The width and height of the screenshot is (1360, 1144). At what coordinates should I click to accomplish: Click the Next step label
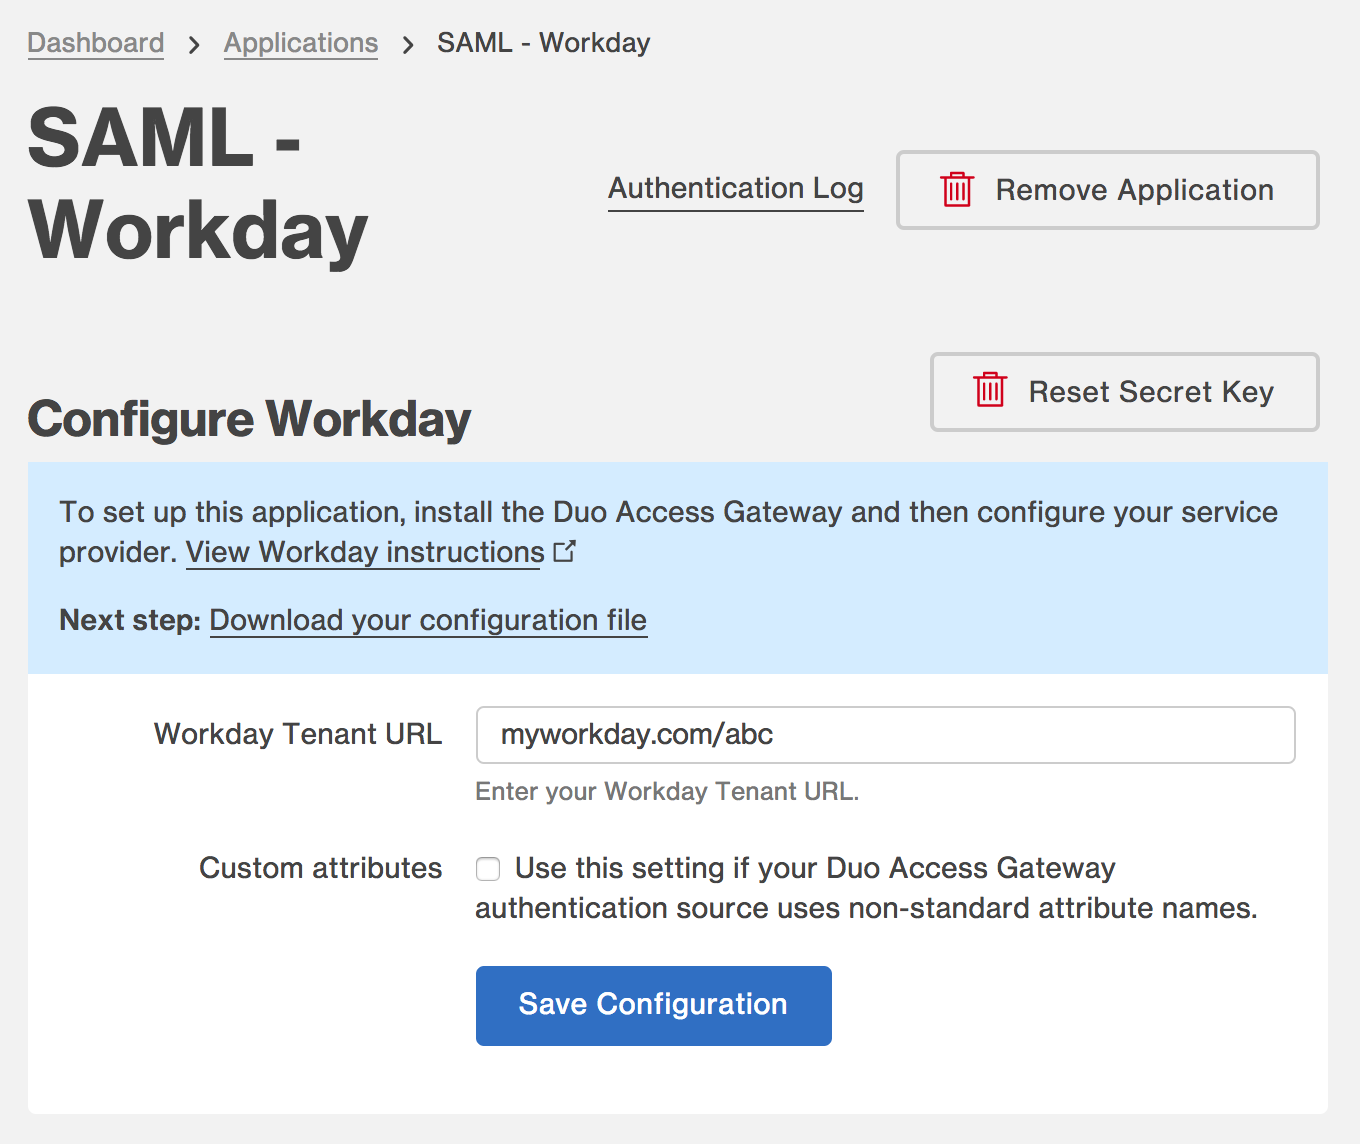pyautogui.click(x=130, y=620)
